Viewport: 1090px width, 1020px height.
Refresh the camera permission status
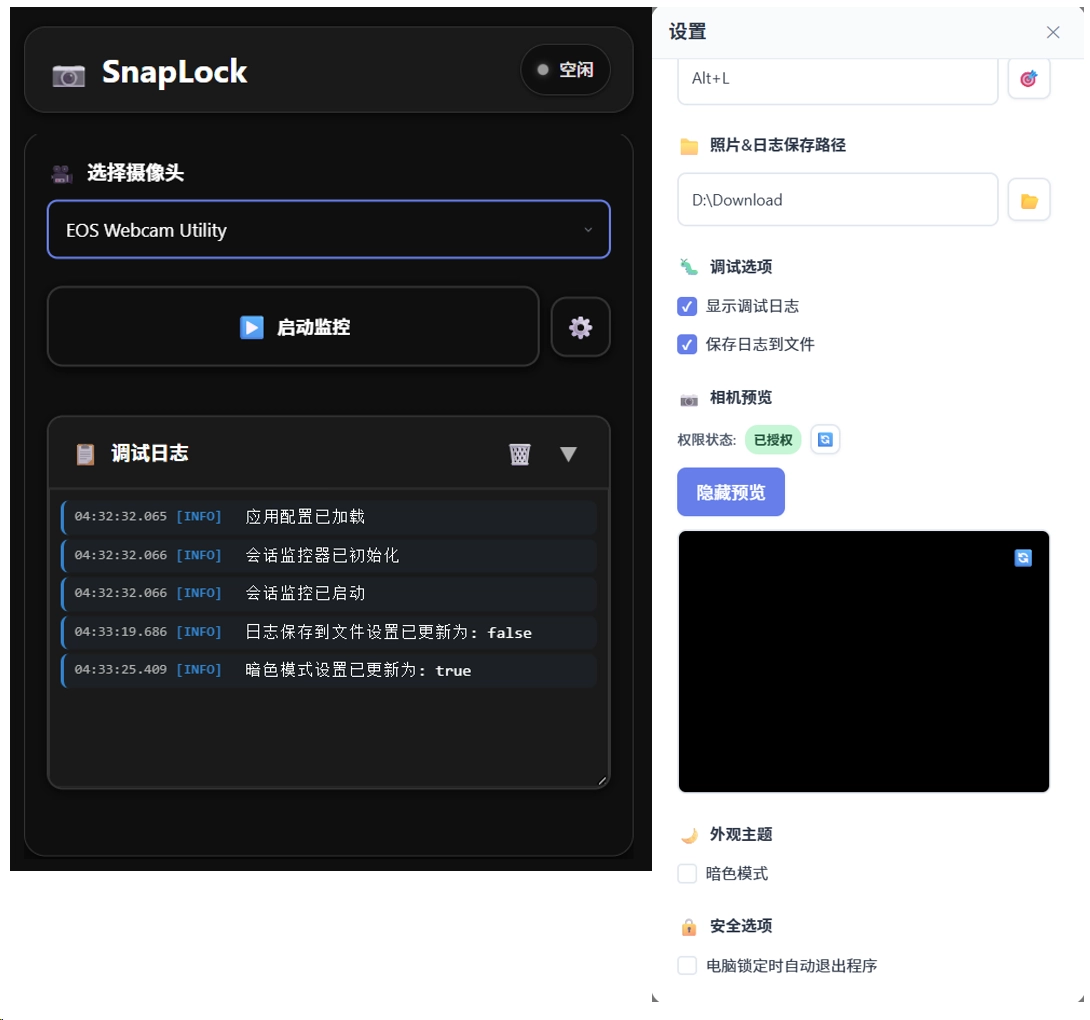coord(825,439)
